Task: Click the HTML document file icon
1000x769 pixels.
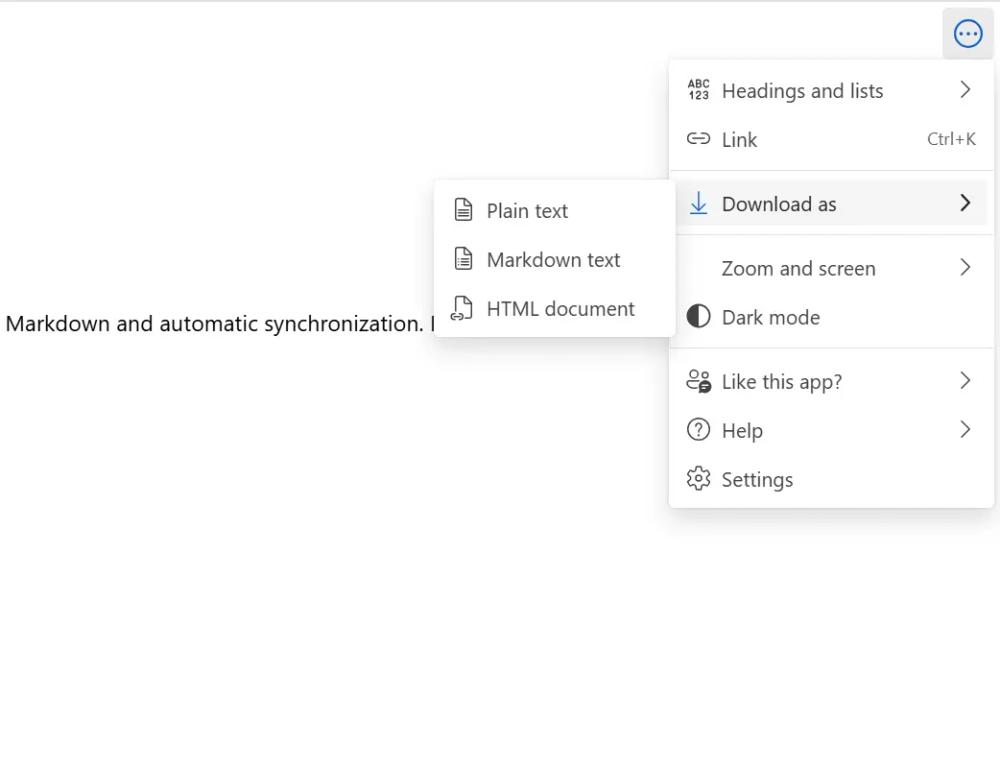Action: [462, 309]
